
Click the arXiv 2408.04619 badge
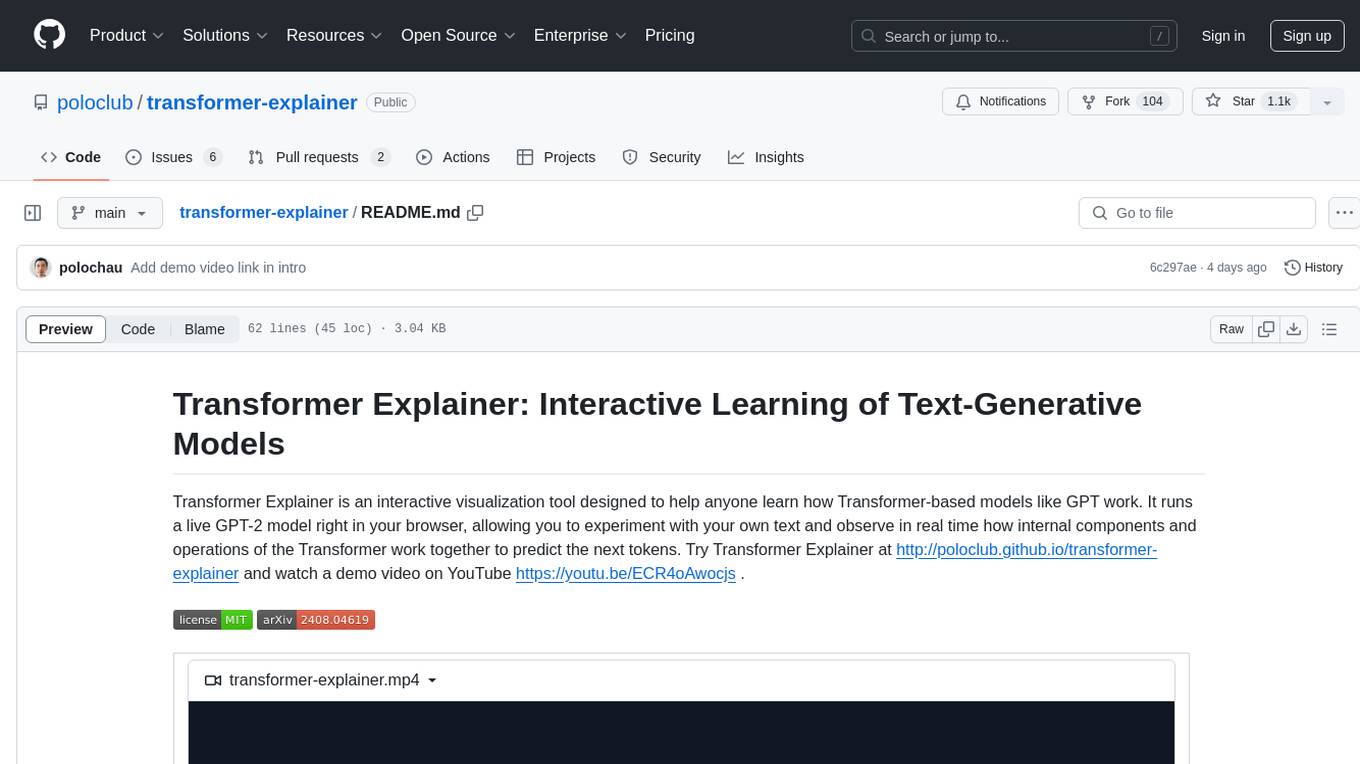tap(316, 620)
